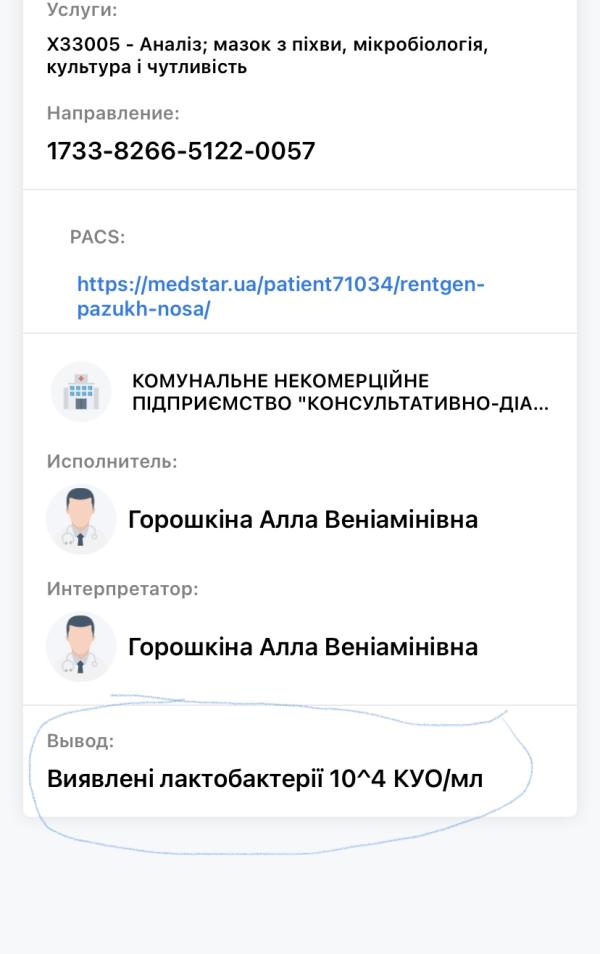The image size is (600, 954).
Task: Tap the truncated КОМУНАЛЬНЕ НЕКОМЕРЦІЙНЕ ПІДПРИЄМСТВО organization name
Action: (x=340, y=392)
